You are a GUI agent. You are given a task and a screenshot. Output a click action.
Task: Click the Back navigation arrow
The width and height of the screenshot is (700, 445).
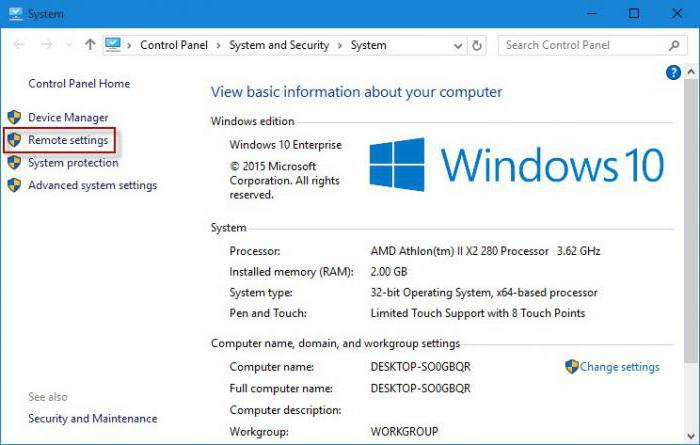point(20,45)
